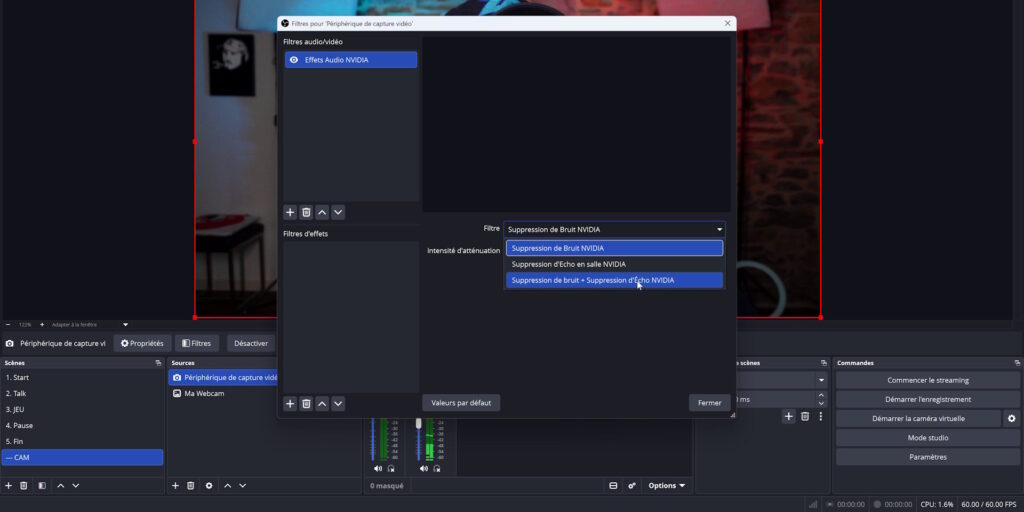
Task: Undock the Commandes panel
Action: click(x=1017, y=363)
